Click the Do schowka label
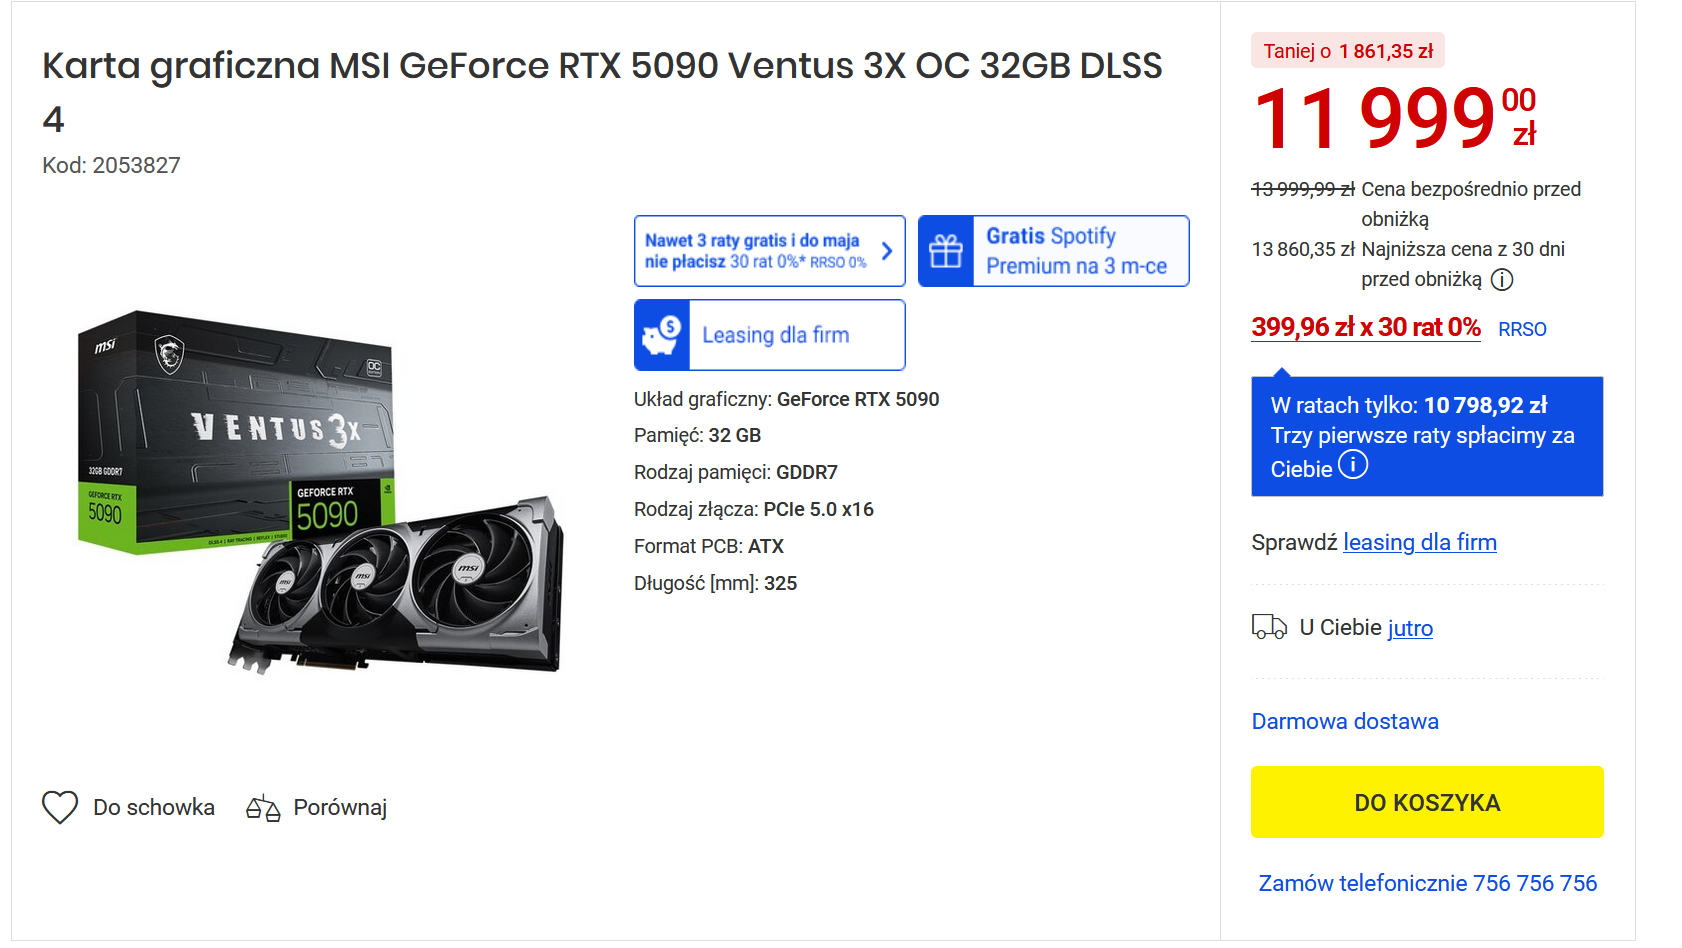The width and height of the screenshot is (1682, 948). click(x=154, y=807)
